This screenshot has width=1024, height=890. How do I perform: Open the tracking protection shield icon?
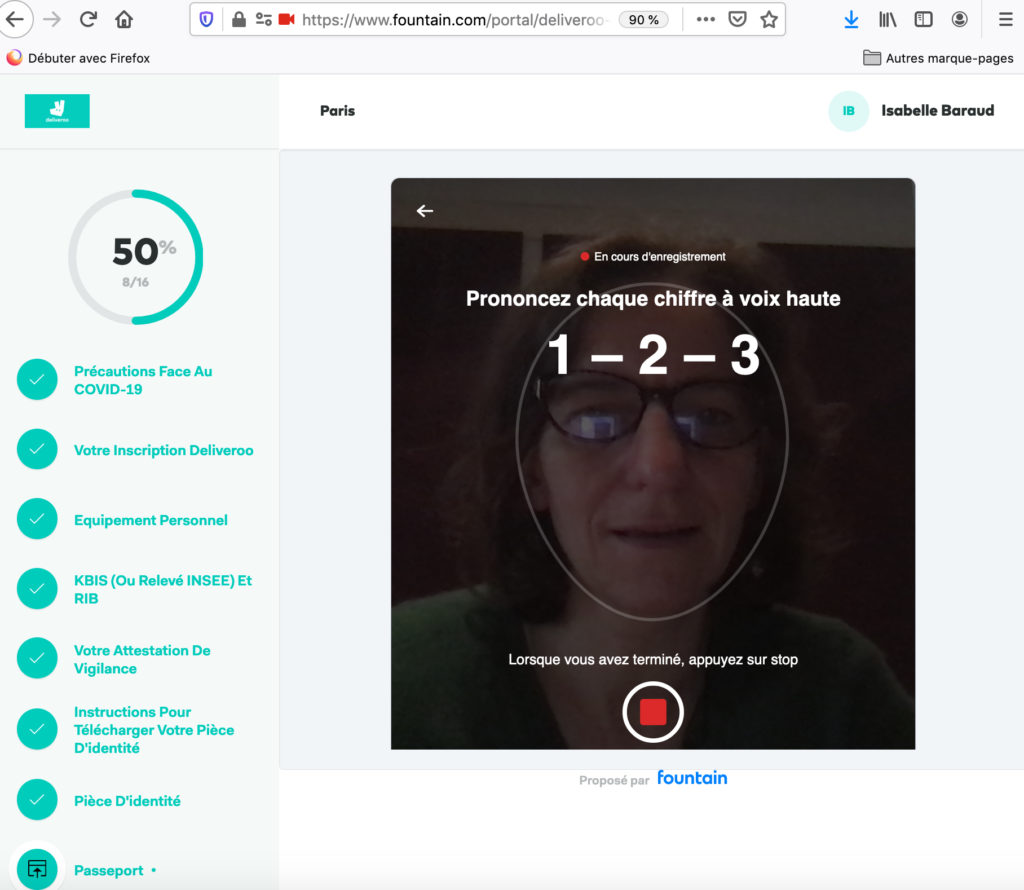206,20
